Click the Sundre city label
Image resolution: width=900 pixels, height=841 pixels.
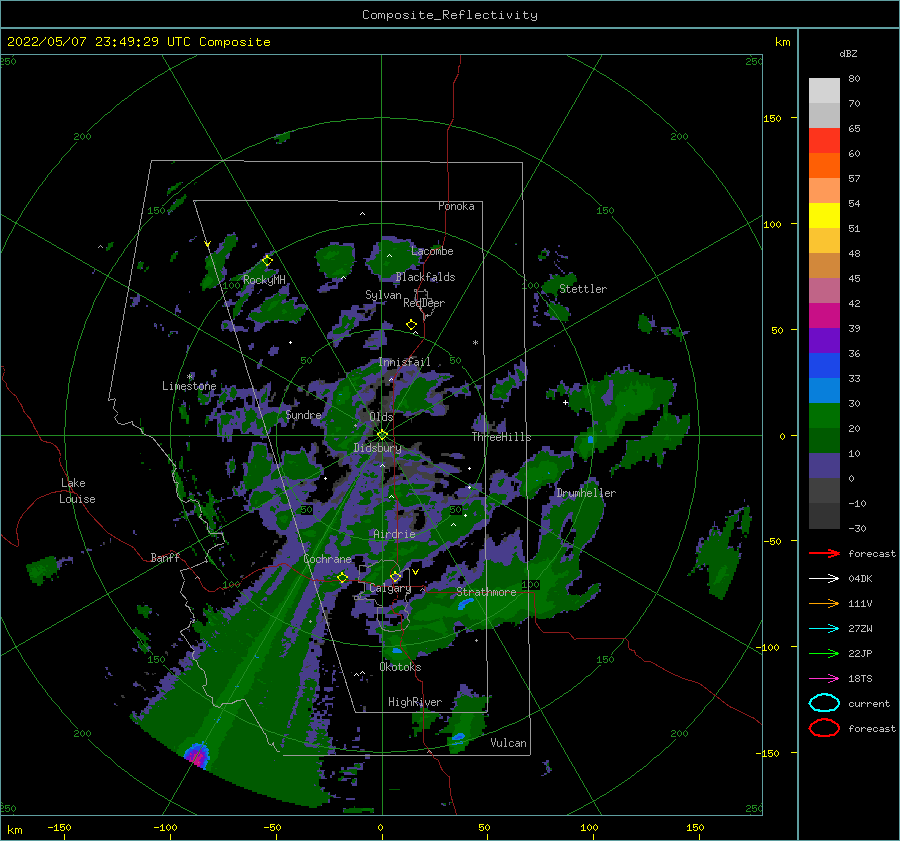point(303,415)
